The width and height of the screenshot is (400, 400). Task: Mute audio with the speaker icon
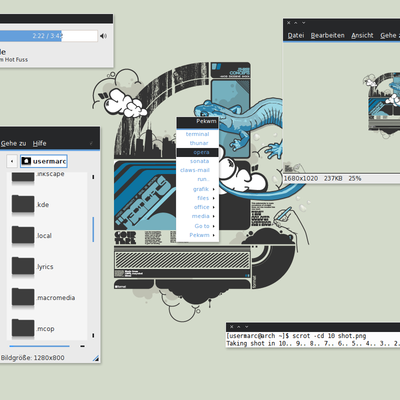103,36
